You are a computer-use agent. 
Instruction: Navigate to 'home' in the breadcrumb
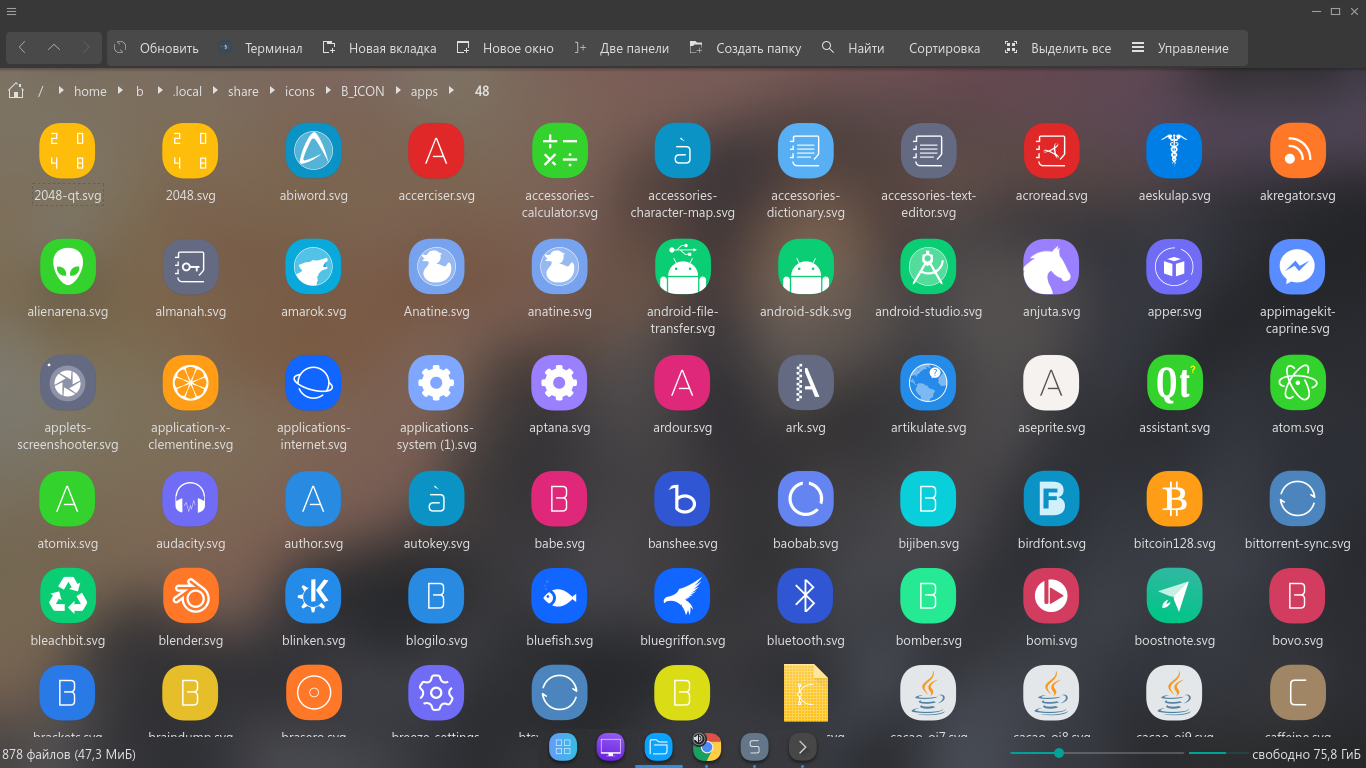click(90, 91)
